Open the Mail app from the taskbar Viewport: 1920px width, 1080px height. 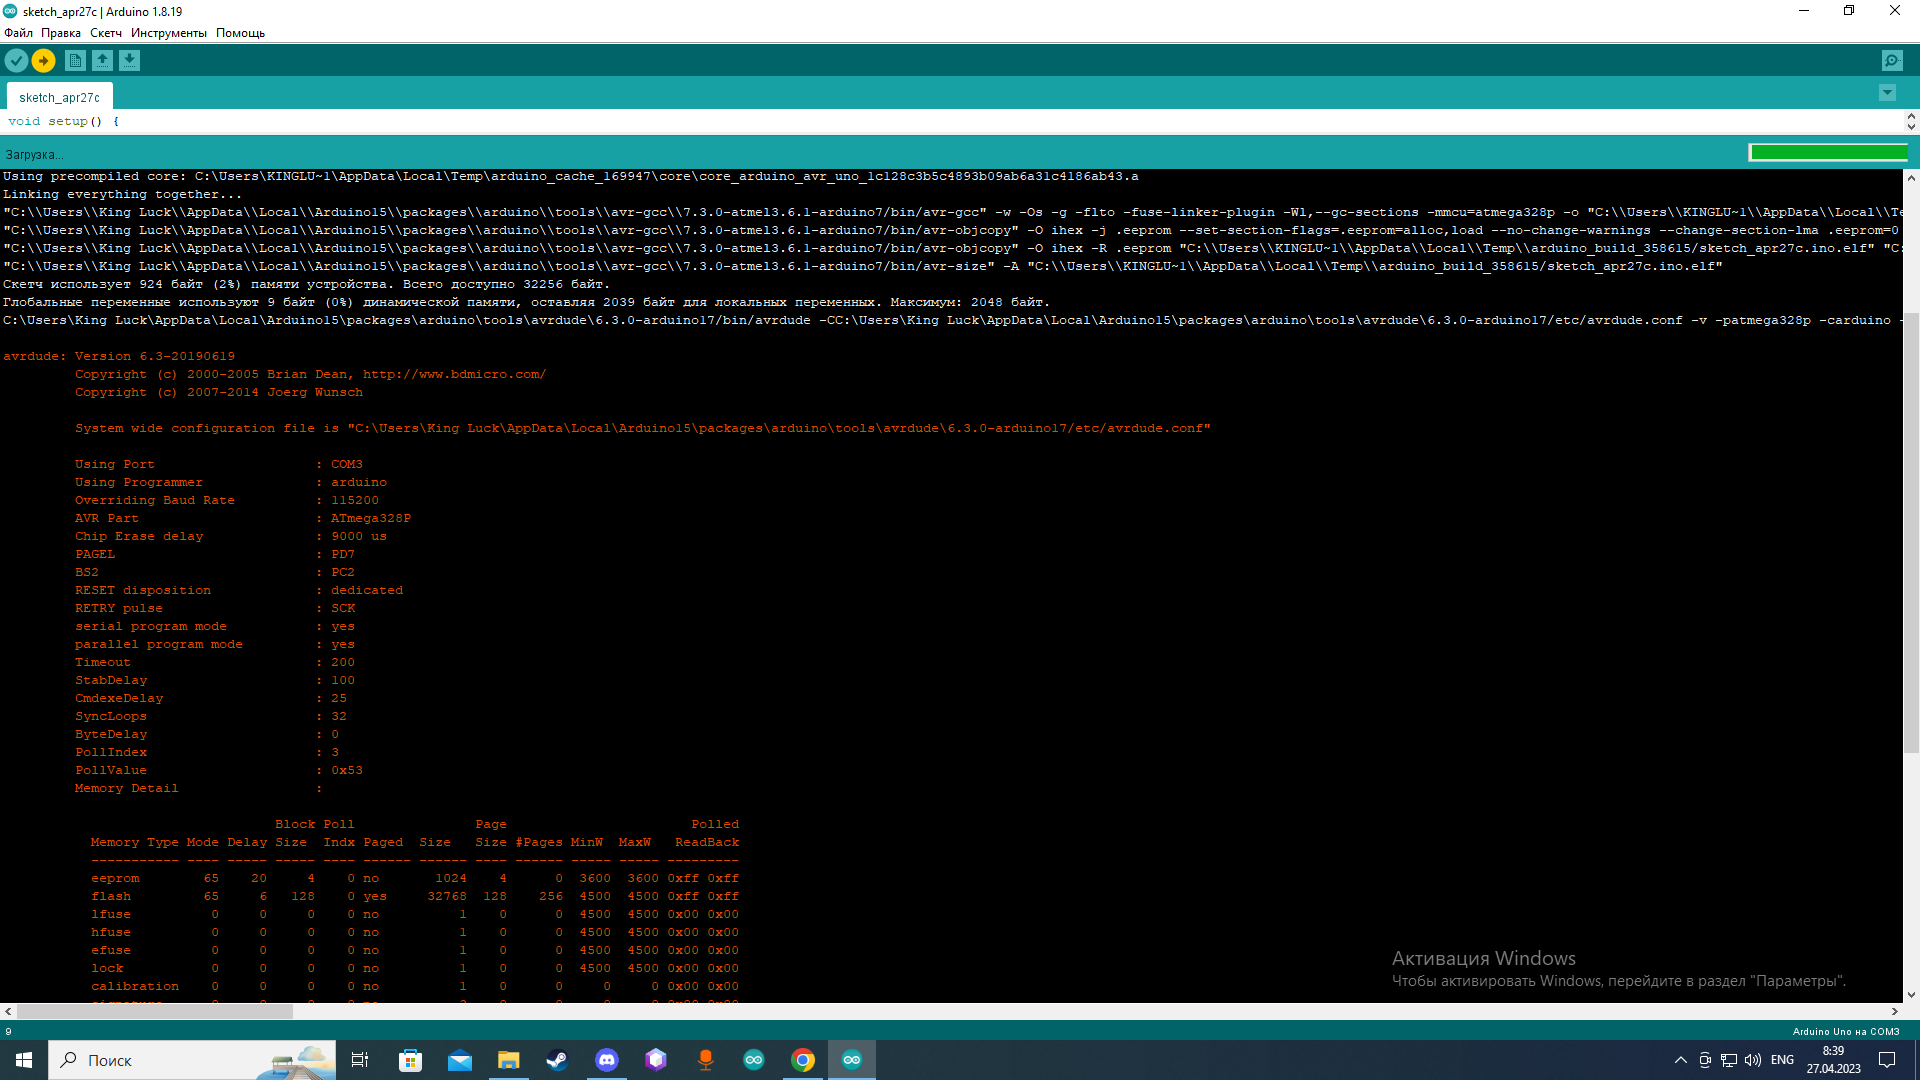459,1060
